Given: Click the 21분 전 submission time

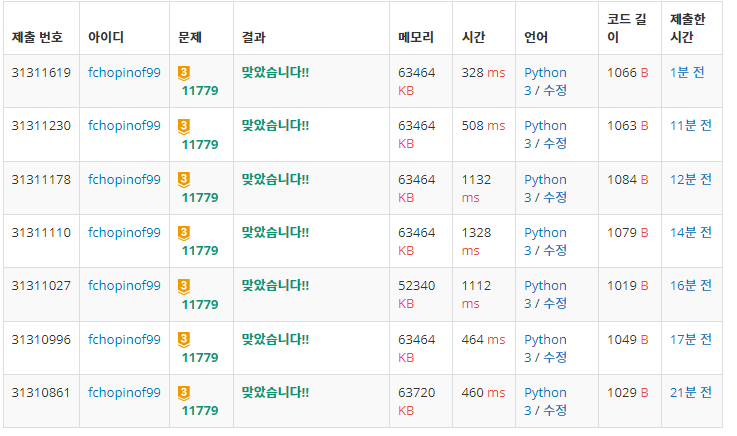Looking at the screenshot, I should [690, 392].
